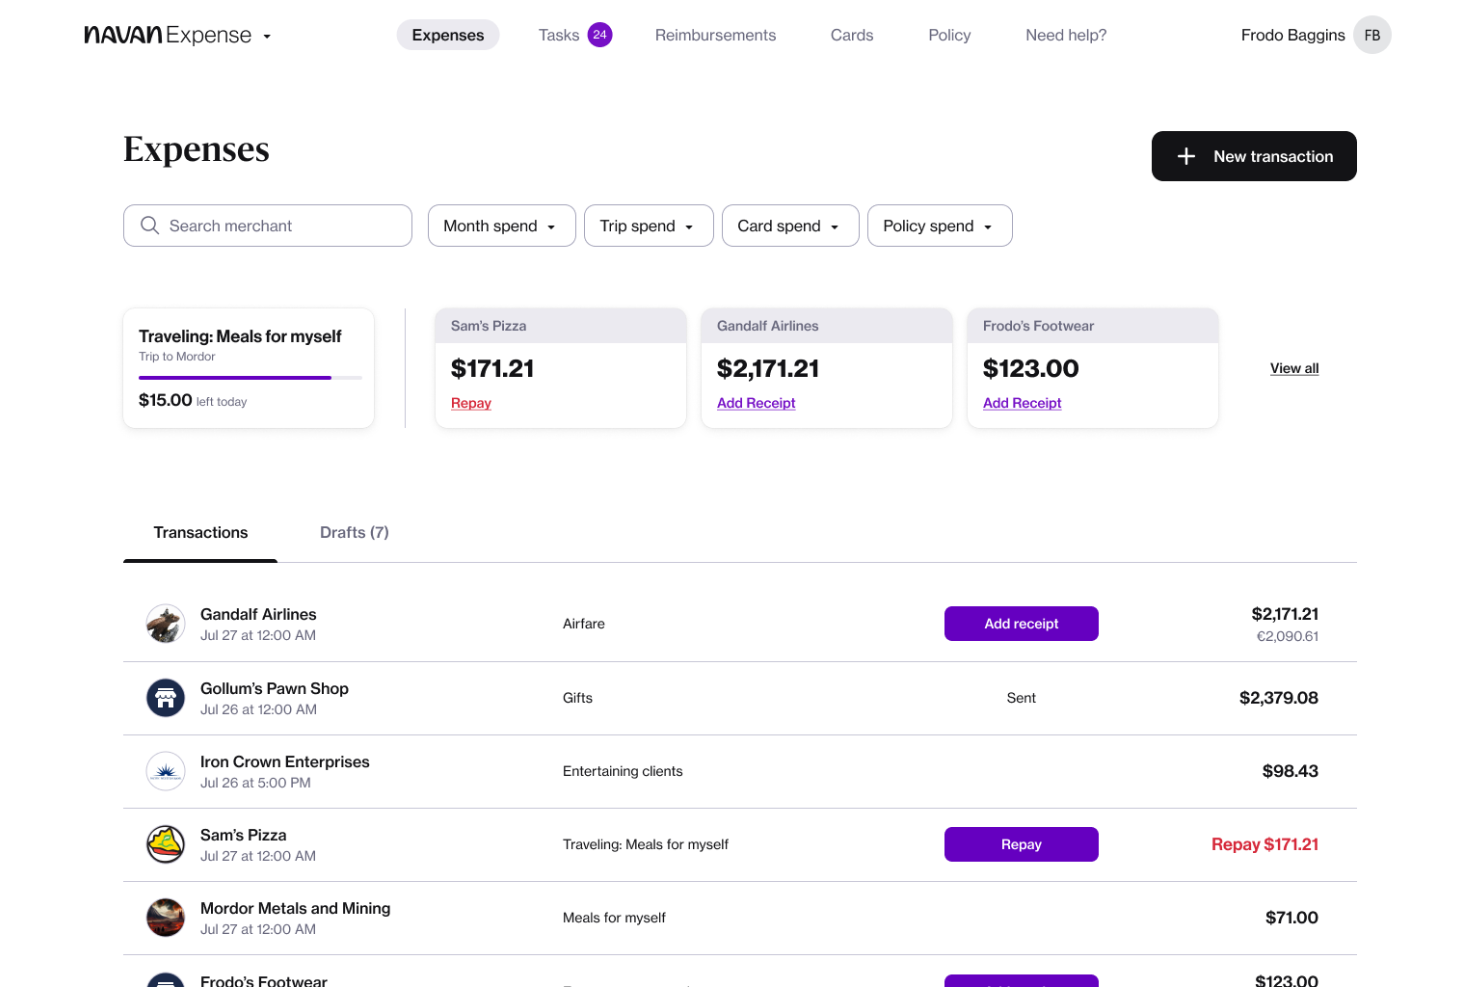
Task: Open the Sam's Pizza transaction name in list
Action: 243,835
